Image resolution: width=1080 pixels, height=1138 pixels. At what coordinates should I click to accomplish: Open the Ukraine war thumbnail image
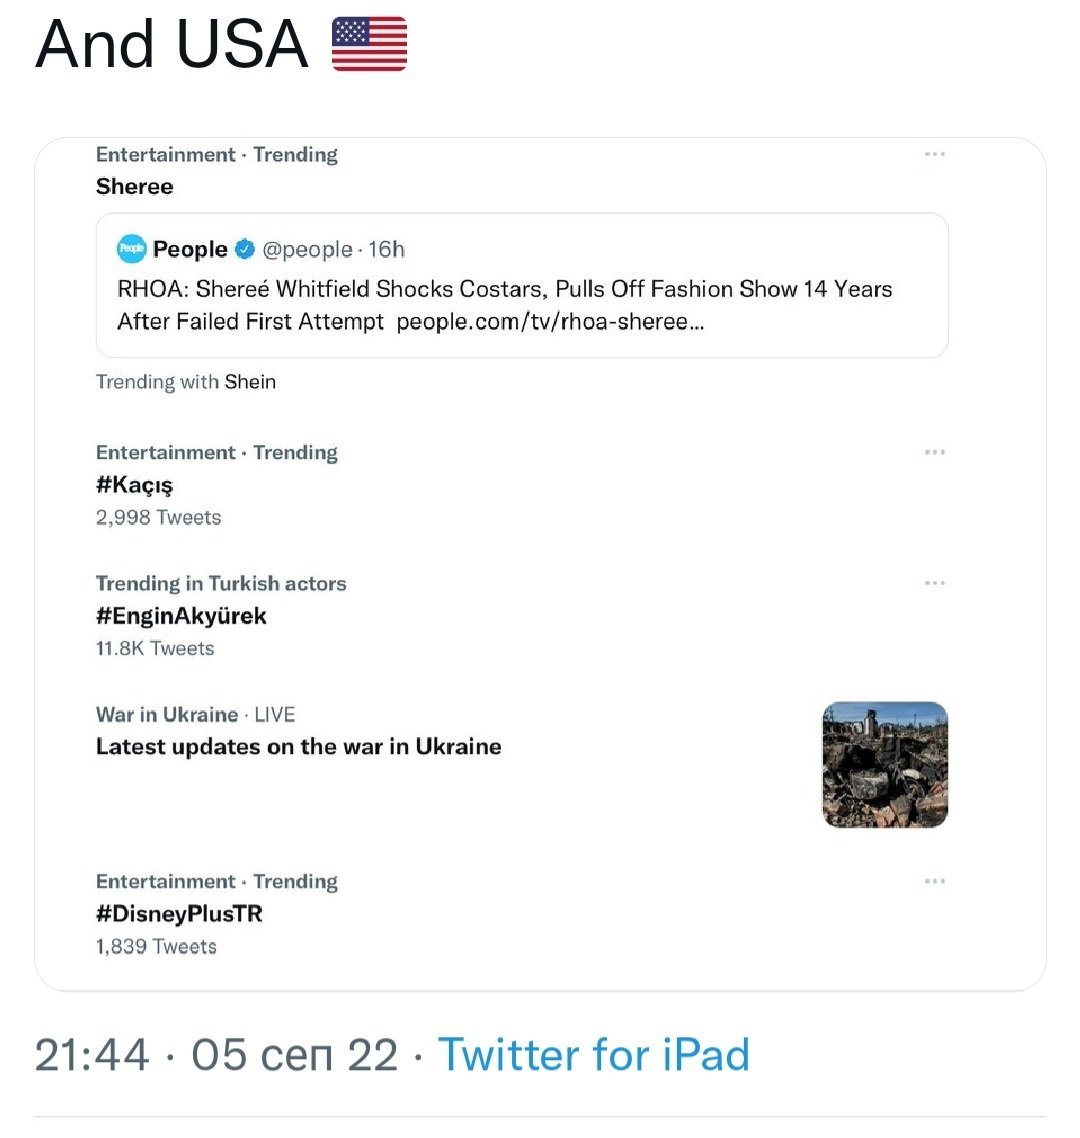coord(884,765)
